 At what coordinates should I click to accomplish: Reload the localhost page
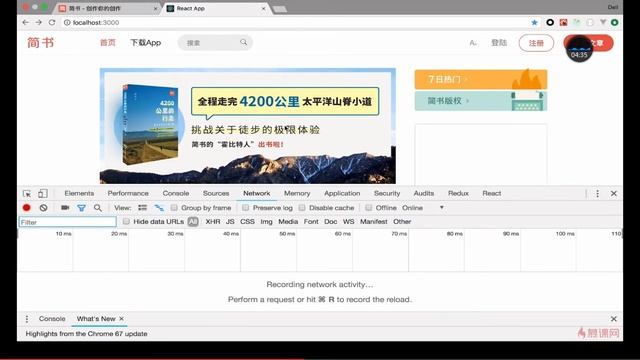(52, 22)
